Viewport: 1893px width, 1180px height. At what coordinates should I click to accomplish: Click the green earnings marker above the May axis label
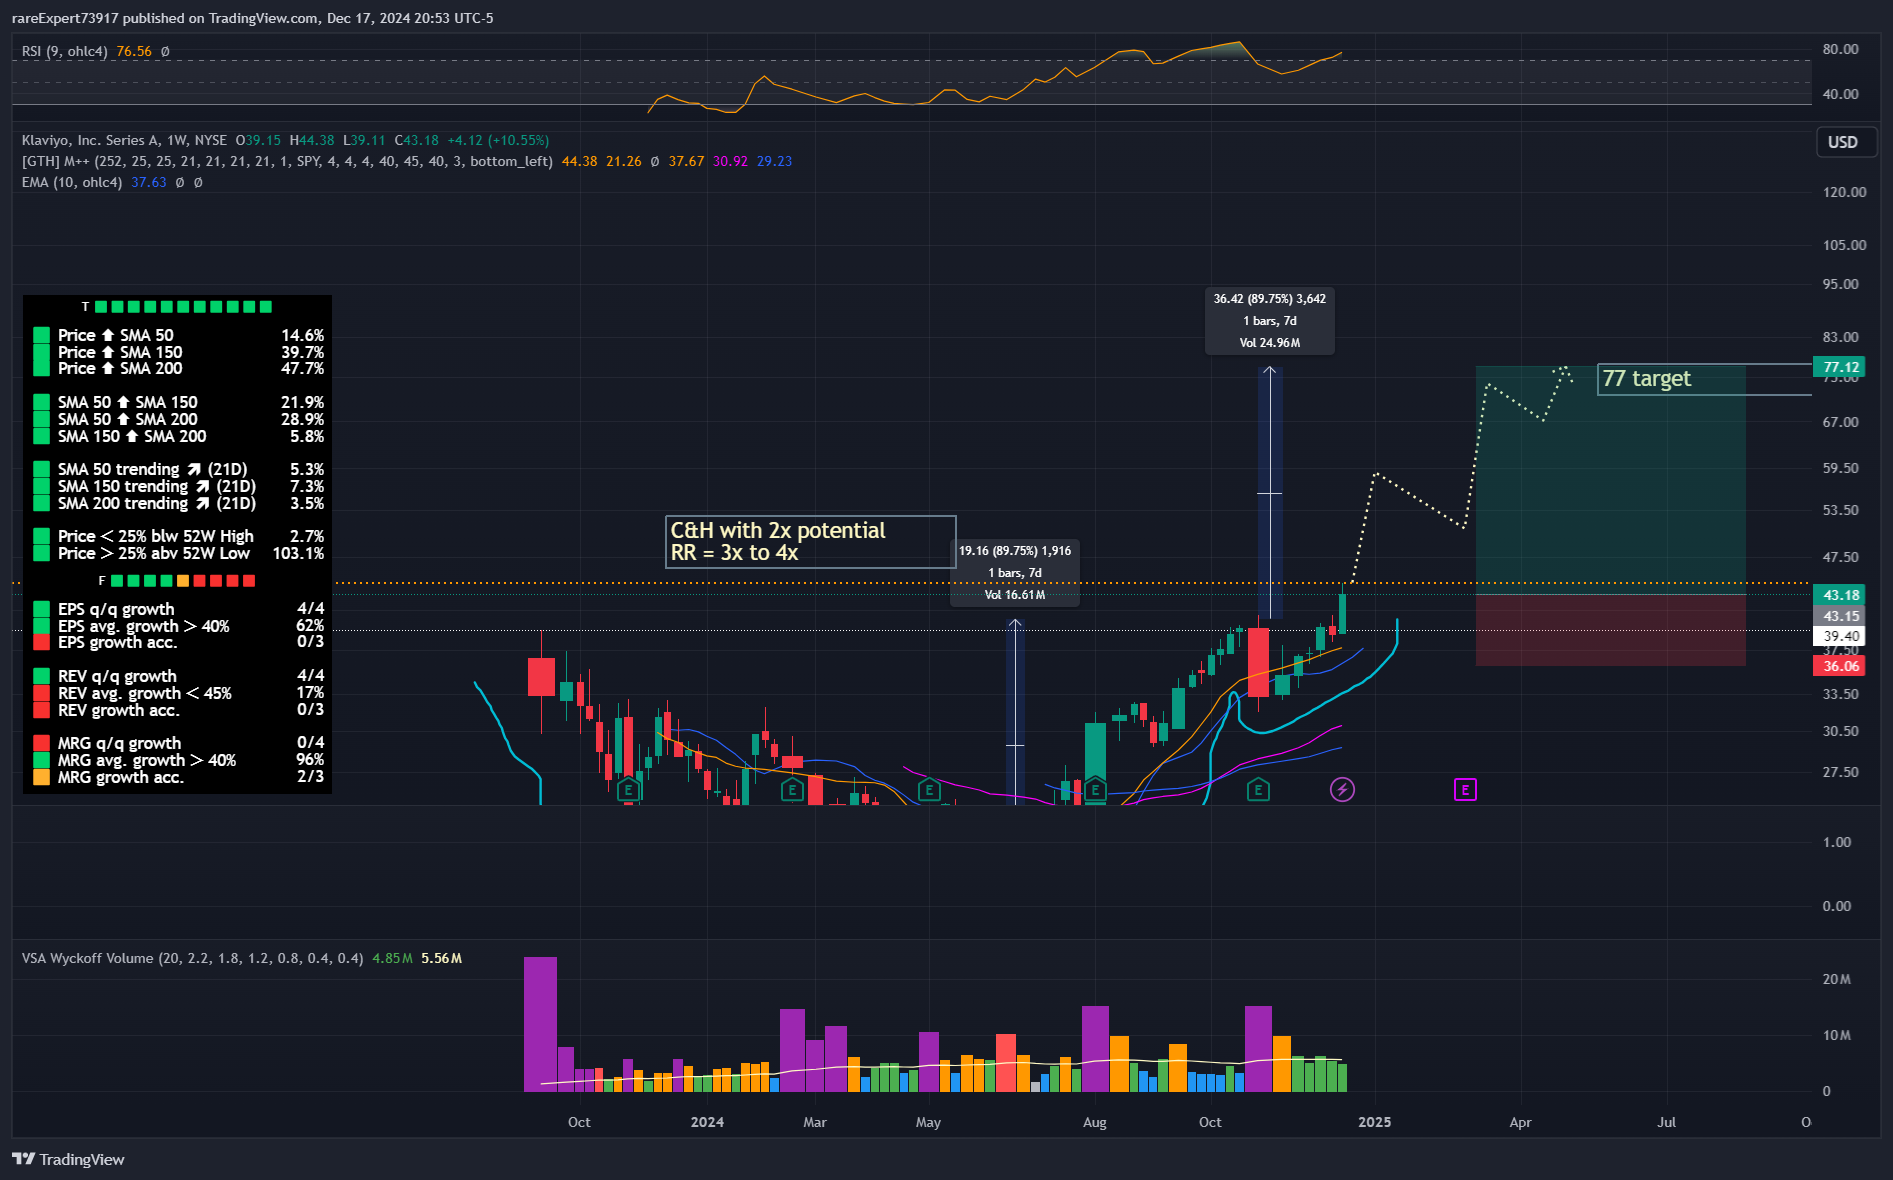pyautogui.click(x=929, y=790)
